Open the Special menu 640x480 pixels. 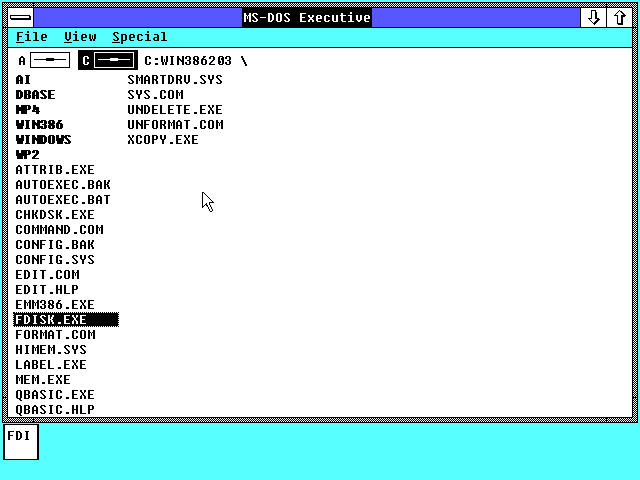click(x=140, y=37)
